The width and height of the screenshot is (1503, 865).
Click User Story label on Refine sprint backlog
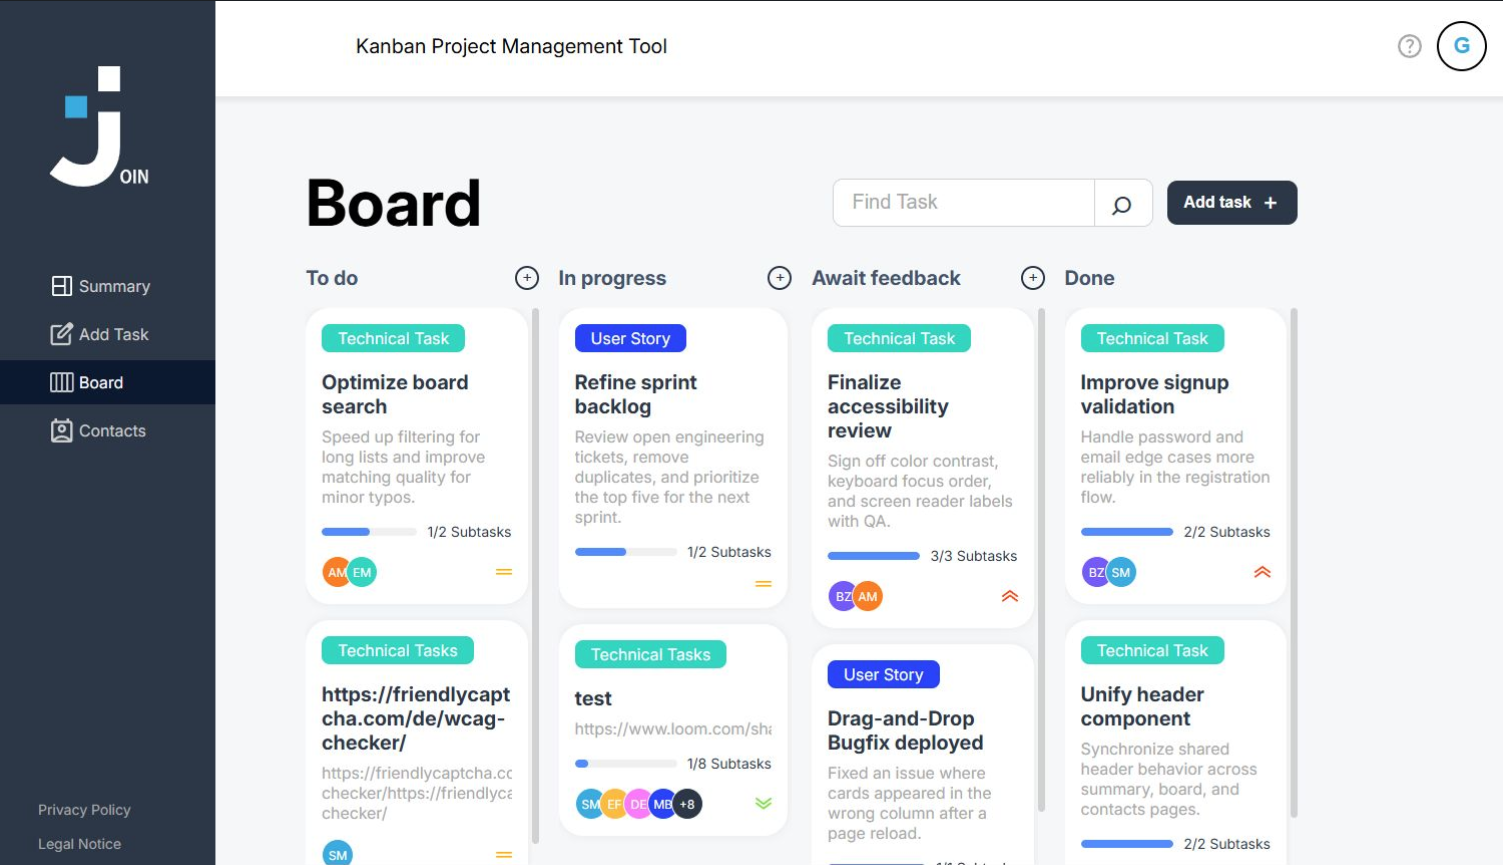coord(630,338)
